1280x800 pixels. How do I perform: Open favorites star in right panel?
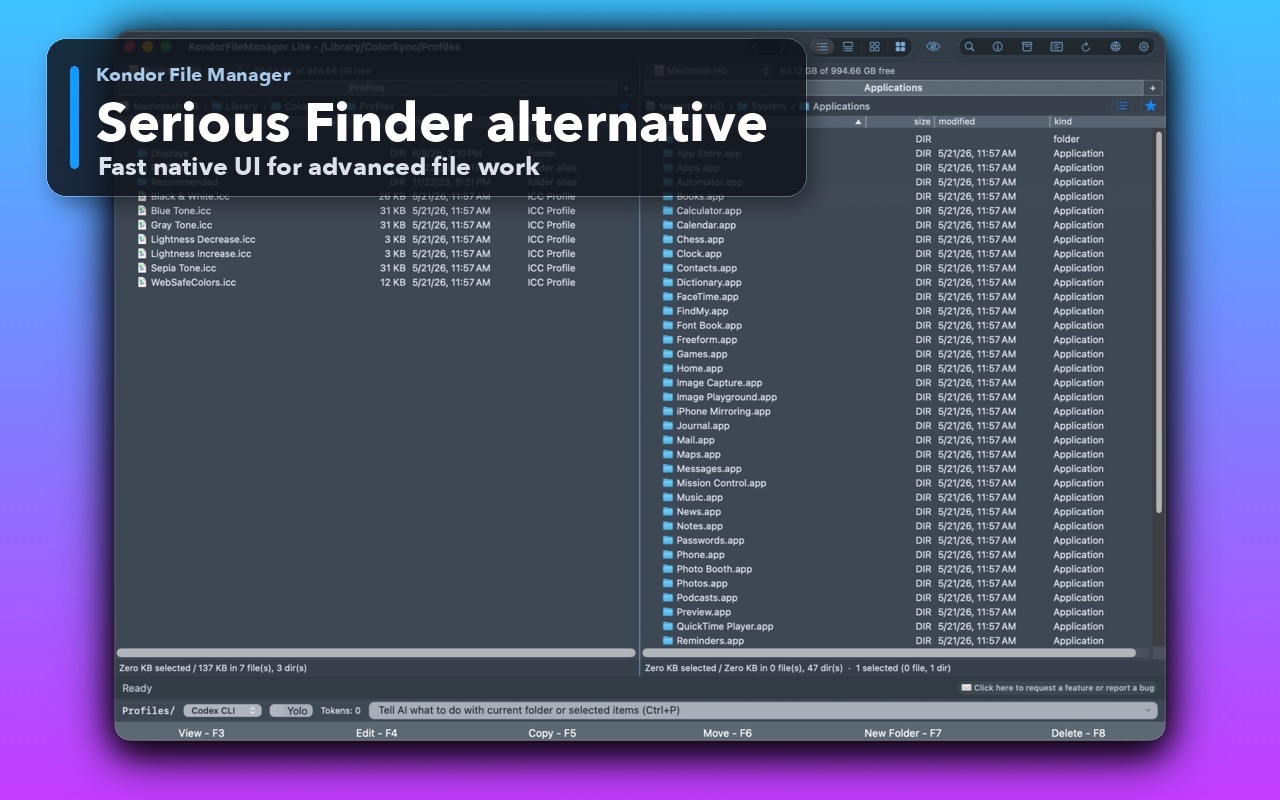click(x=1151, y=106)
